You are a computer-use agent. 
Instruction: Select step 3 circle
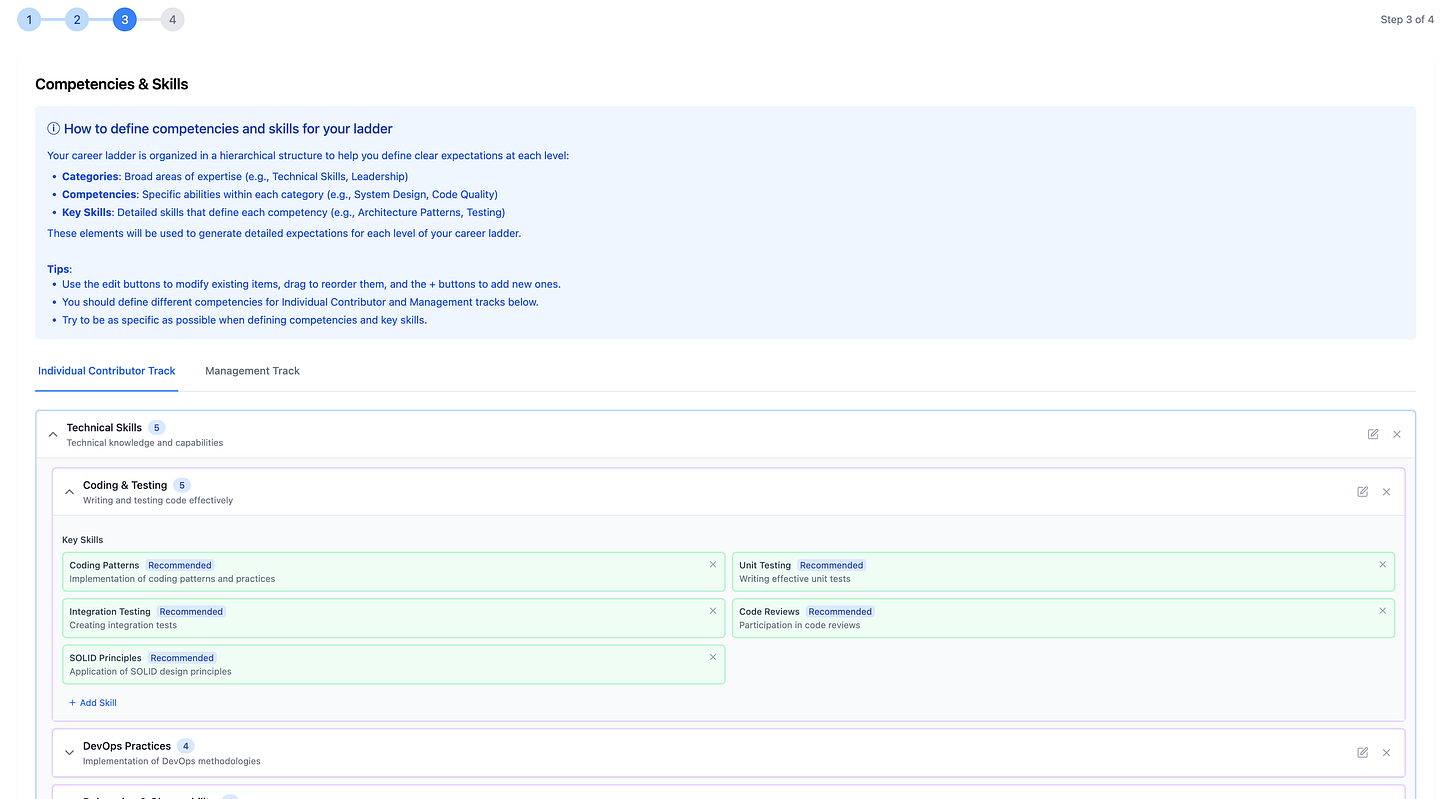click(125, 19)
